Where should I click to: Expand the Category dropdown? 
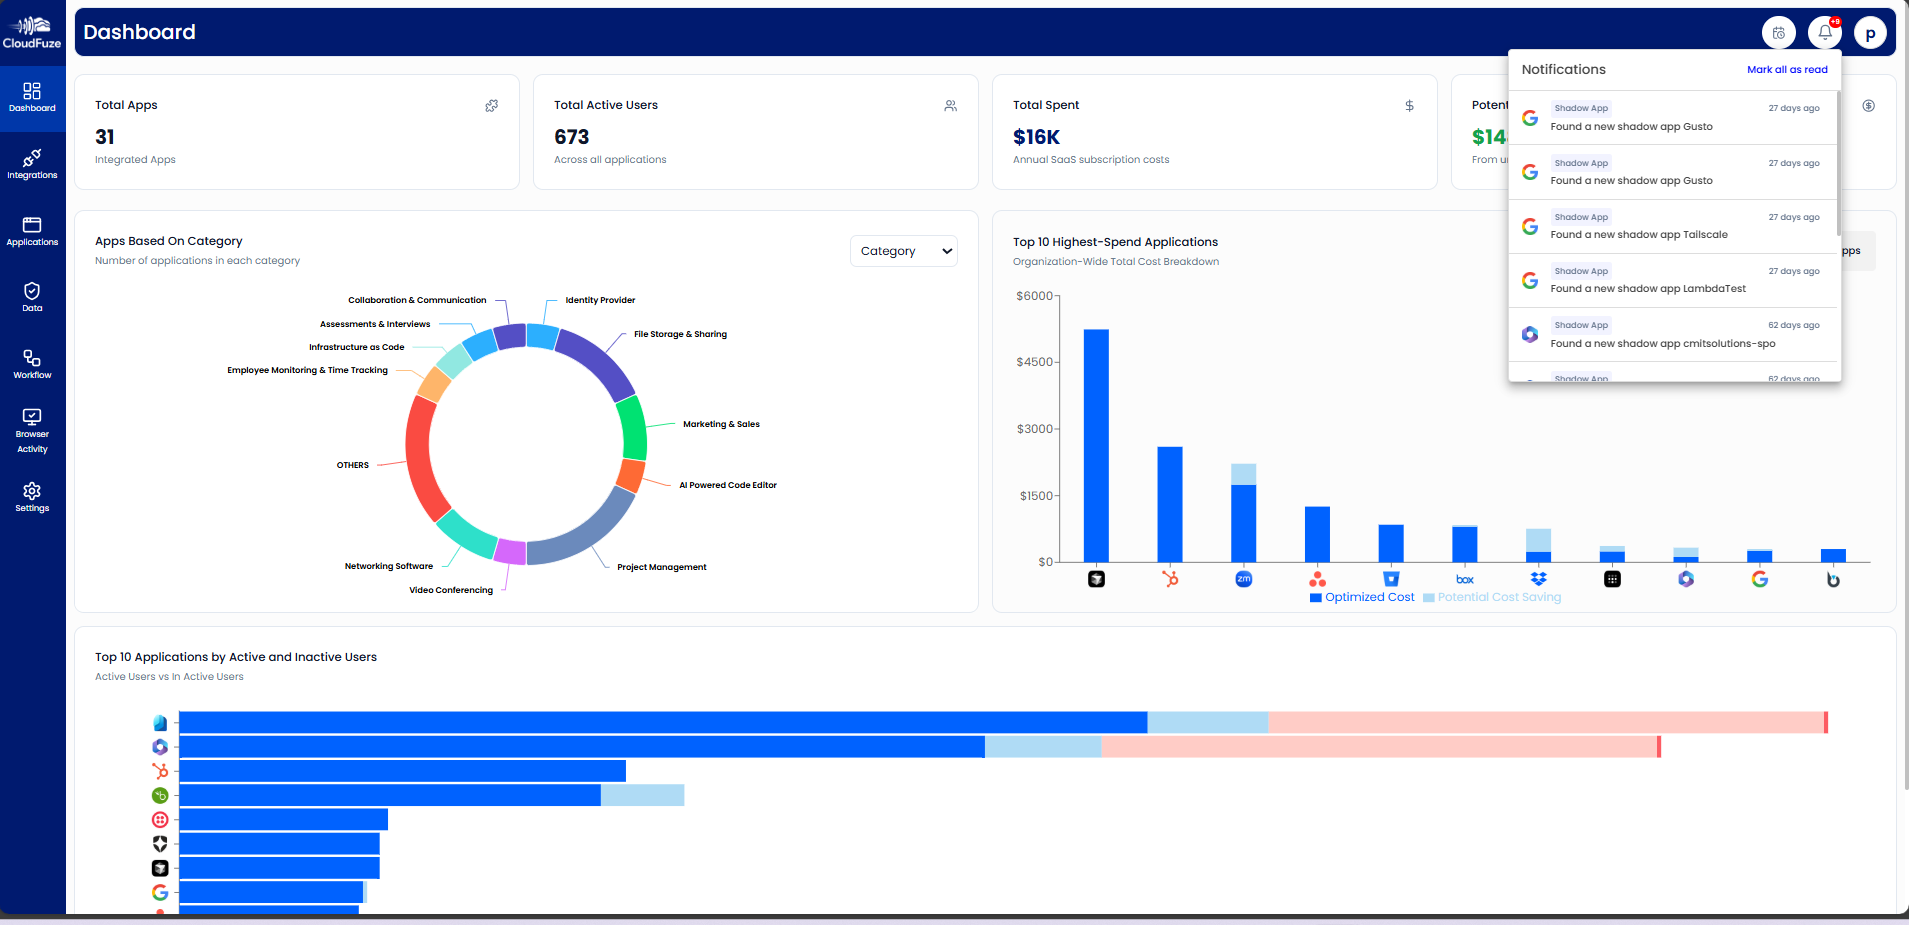pos(903,251)
